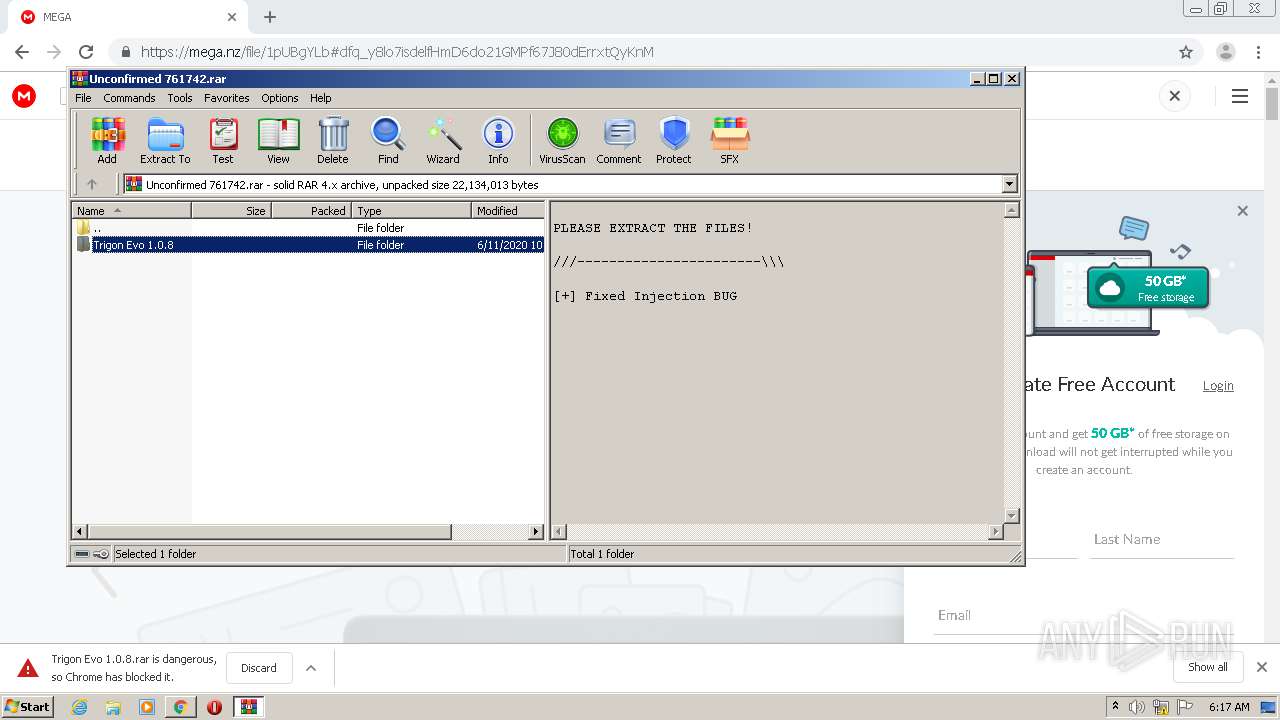Click the system tray volume icon
1280x720 pixels.
(x=1137, y=707)
